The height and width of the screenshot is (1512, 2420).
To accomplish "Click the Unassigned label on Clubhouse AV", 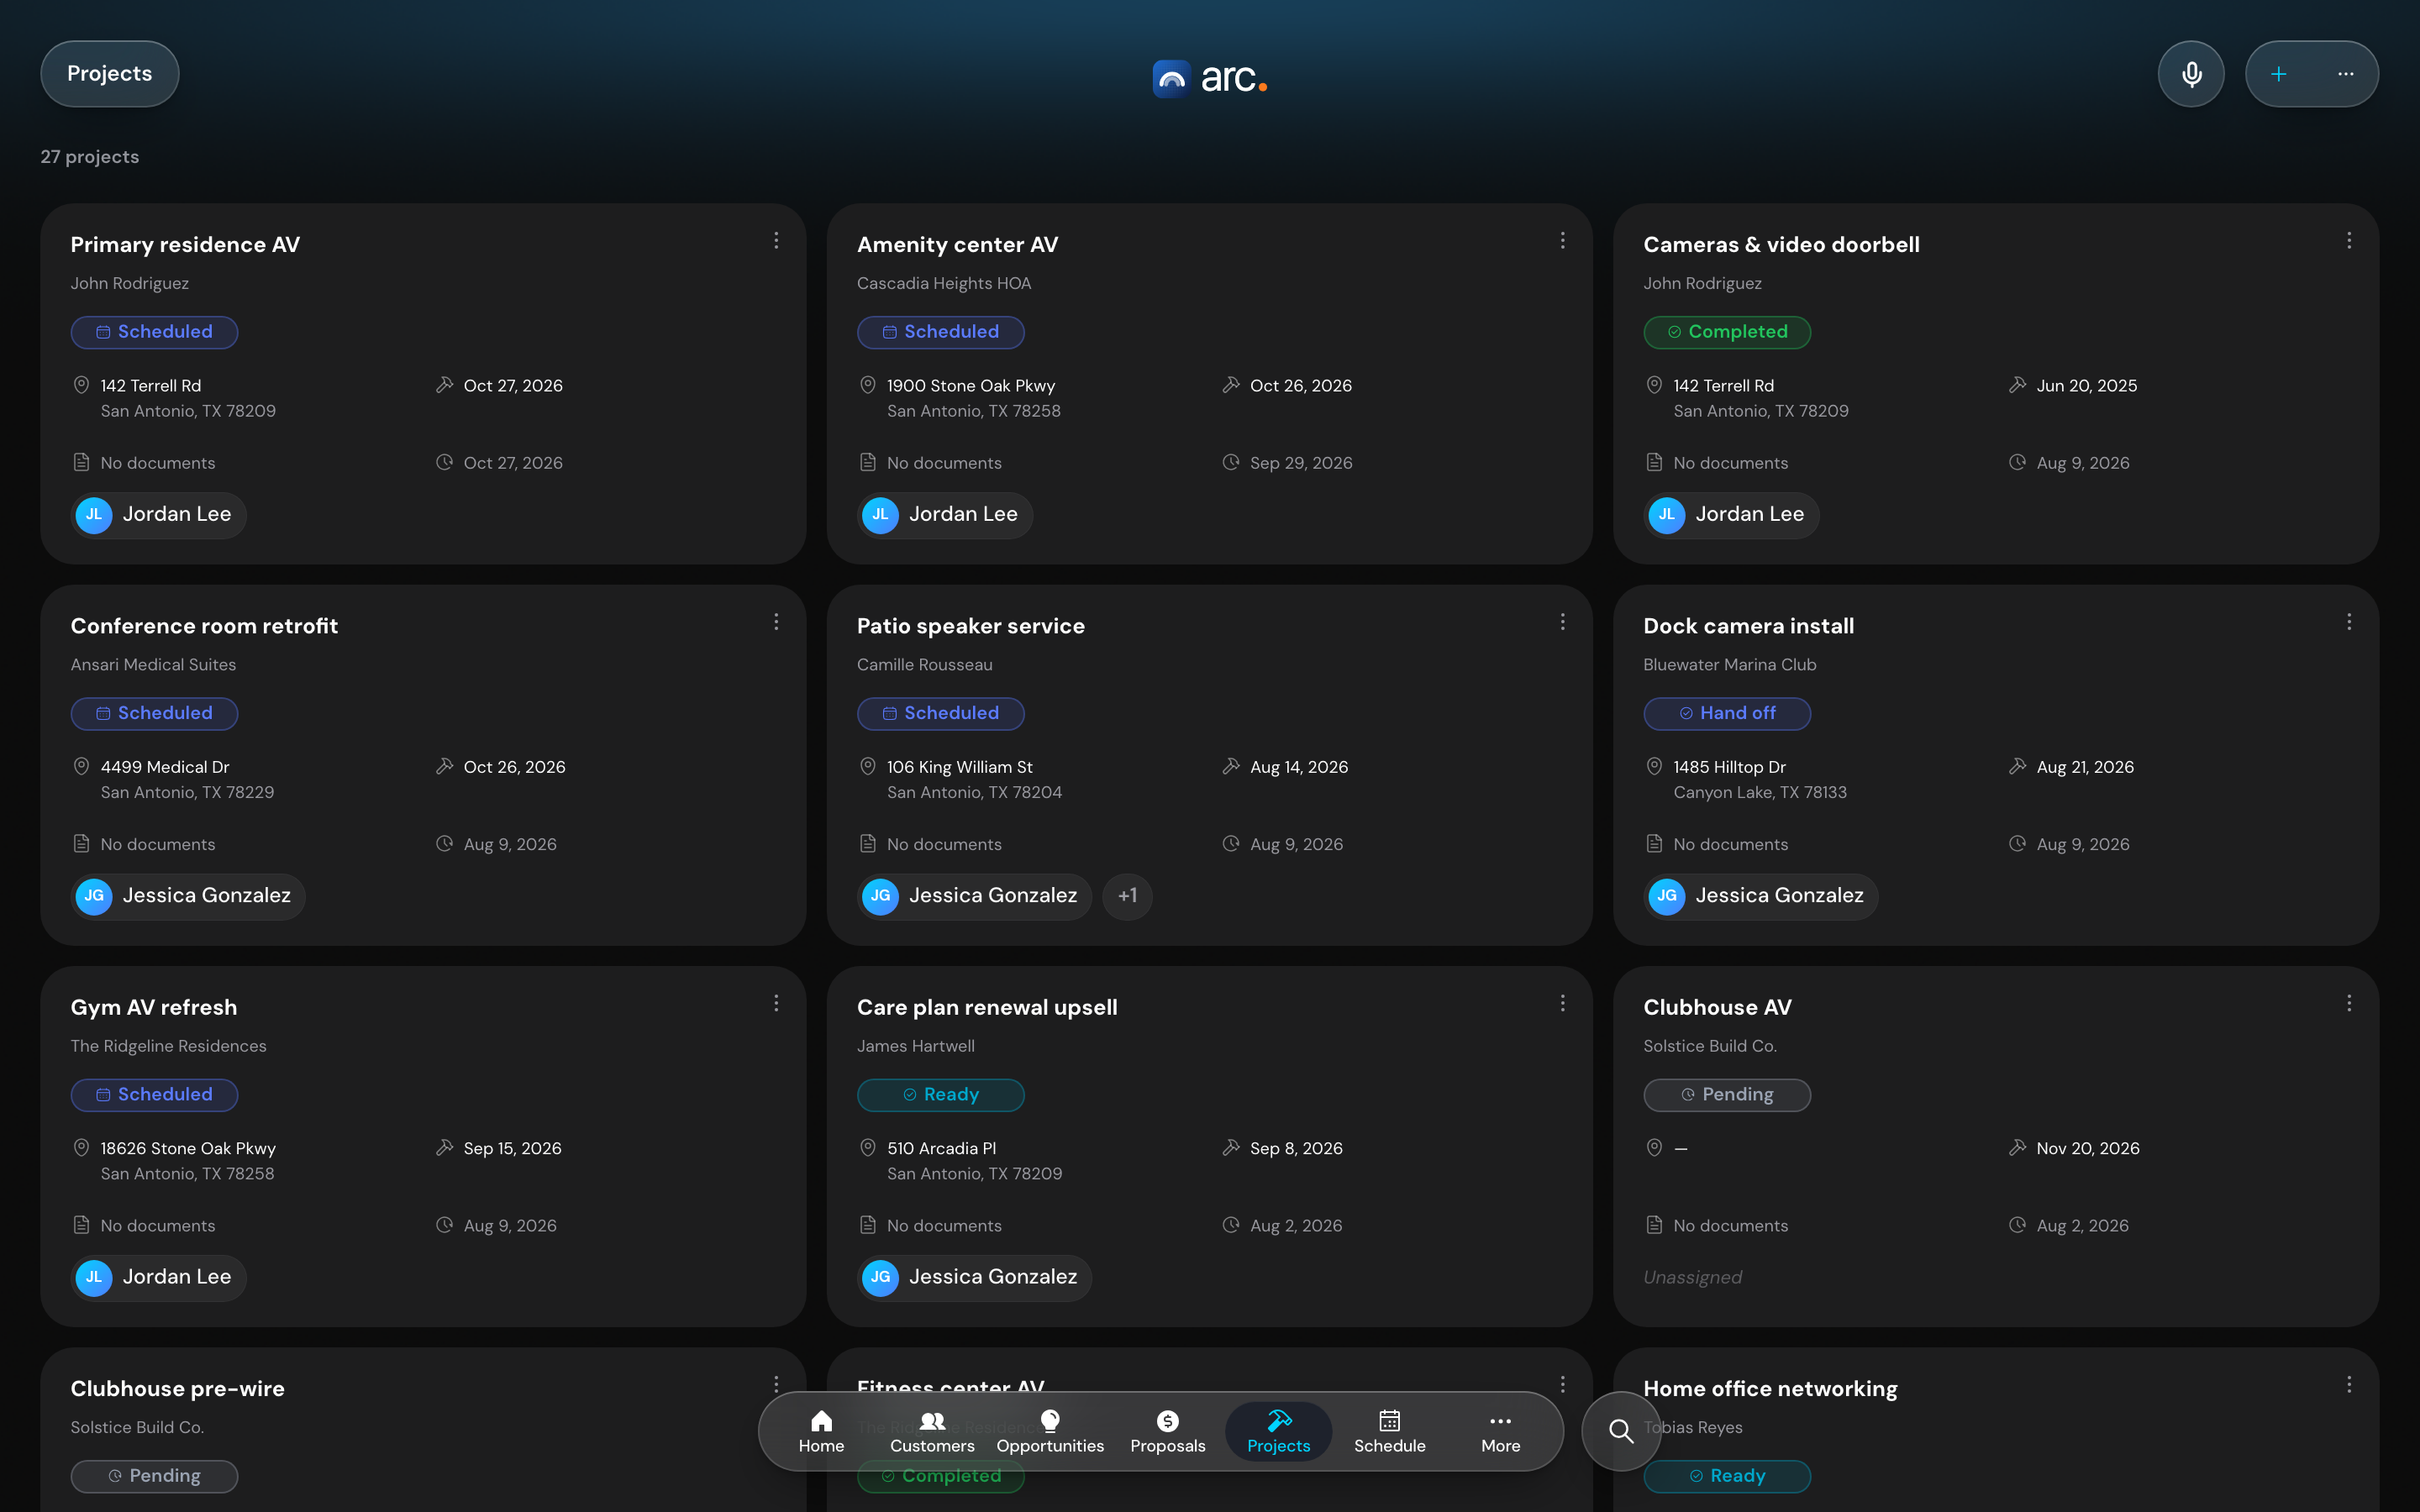I will pyautogui.click(x=1692, y=1277).
